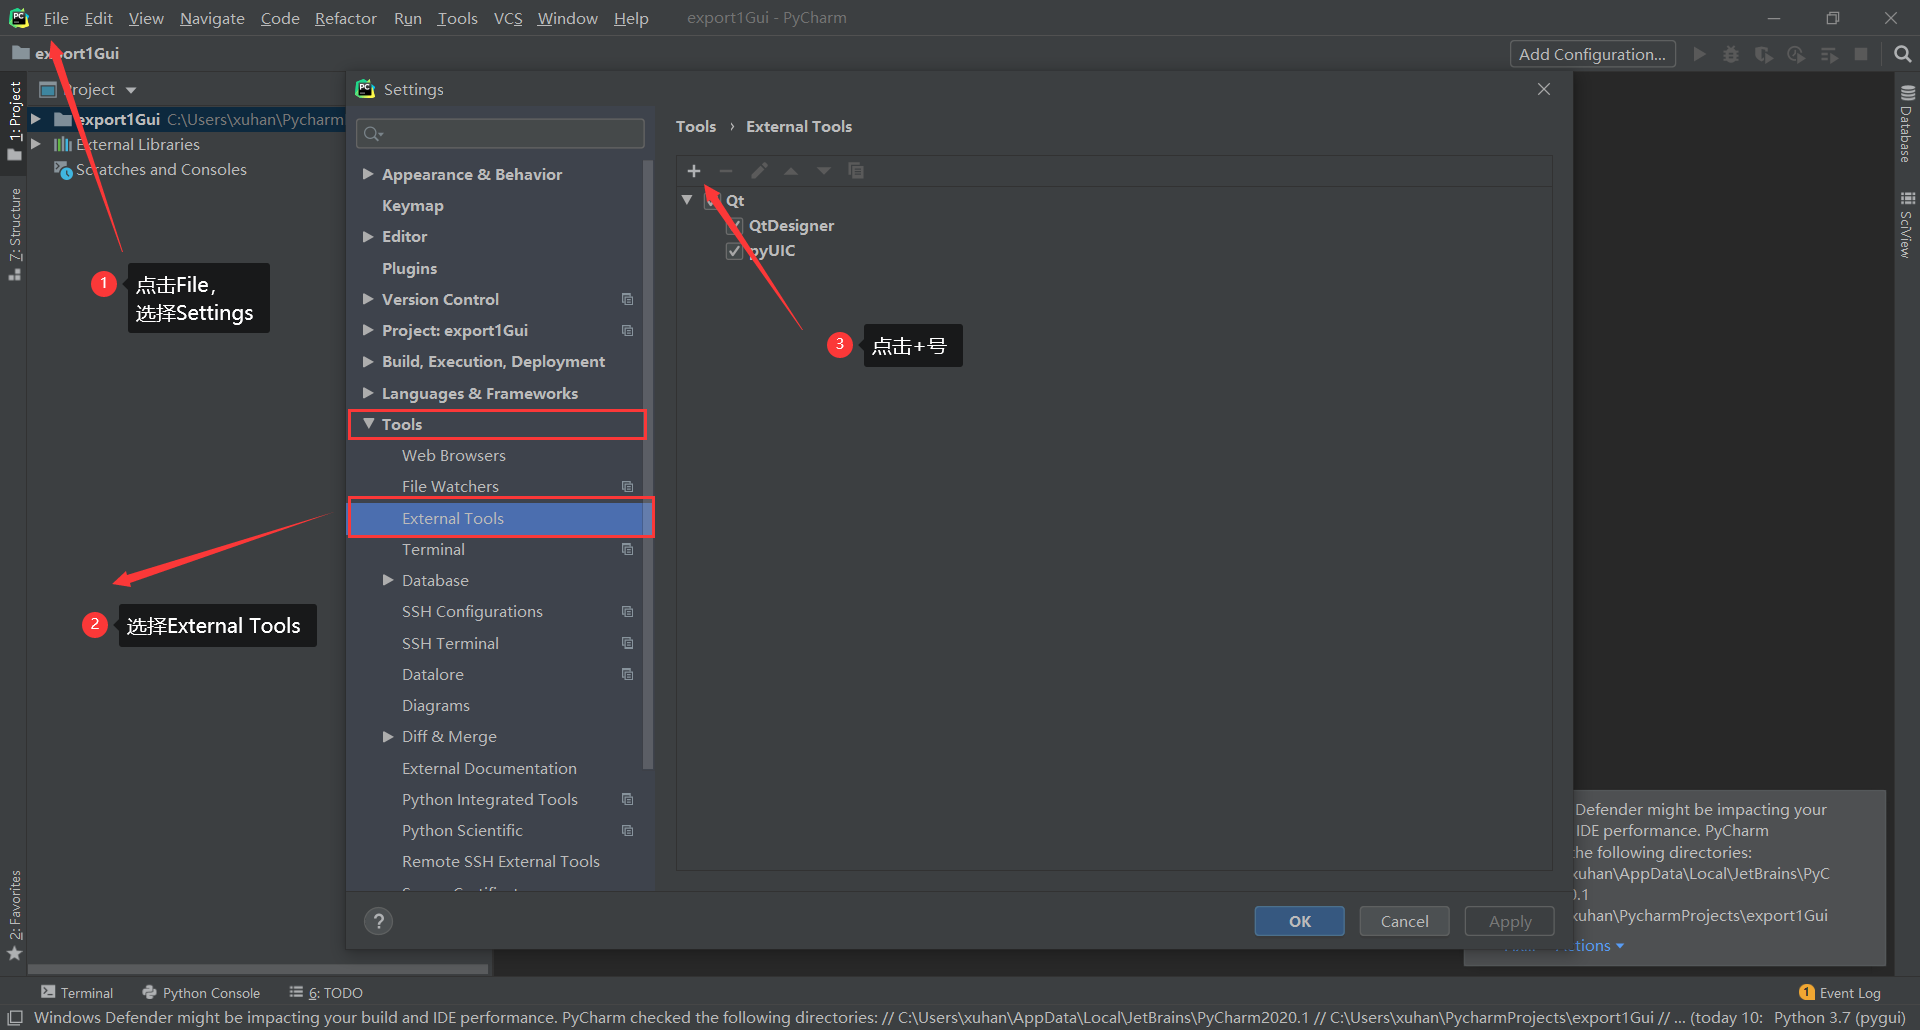
Task: Open the Navigate menu
Action: [x=212, y=18]
